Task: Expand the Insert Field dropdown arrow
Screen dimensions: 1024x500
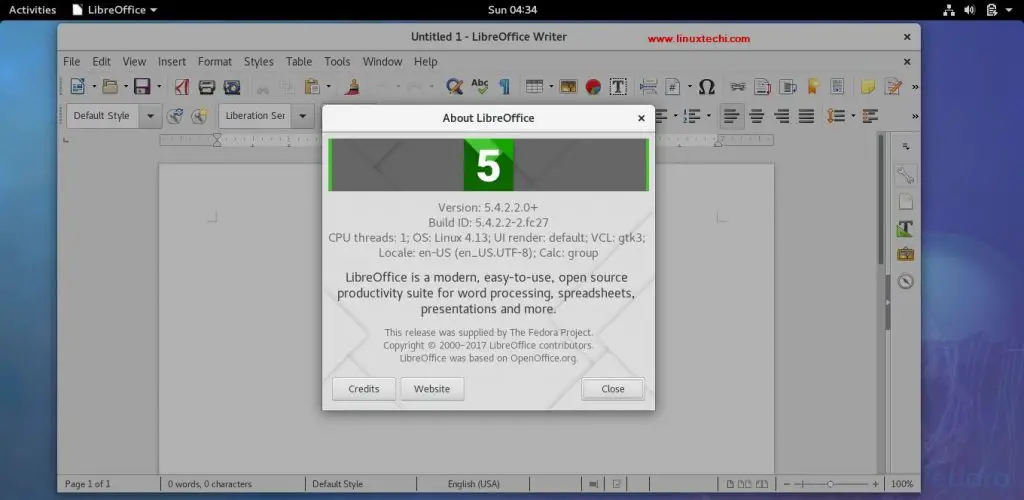Action: click(689, 86)
